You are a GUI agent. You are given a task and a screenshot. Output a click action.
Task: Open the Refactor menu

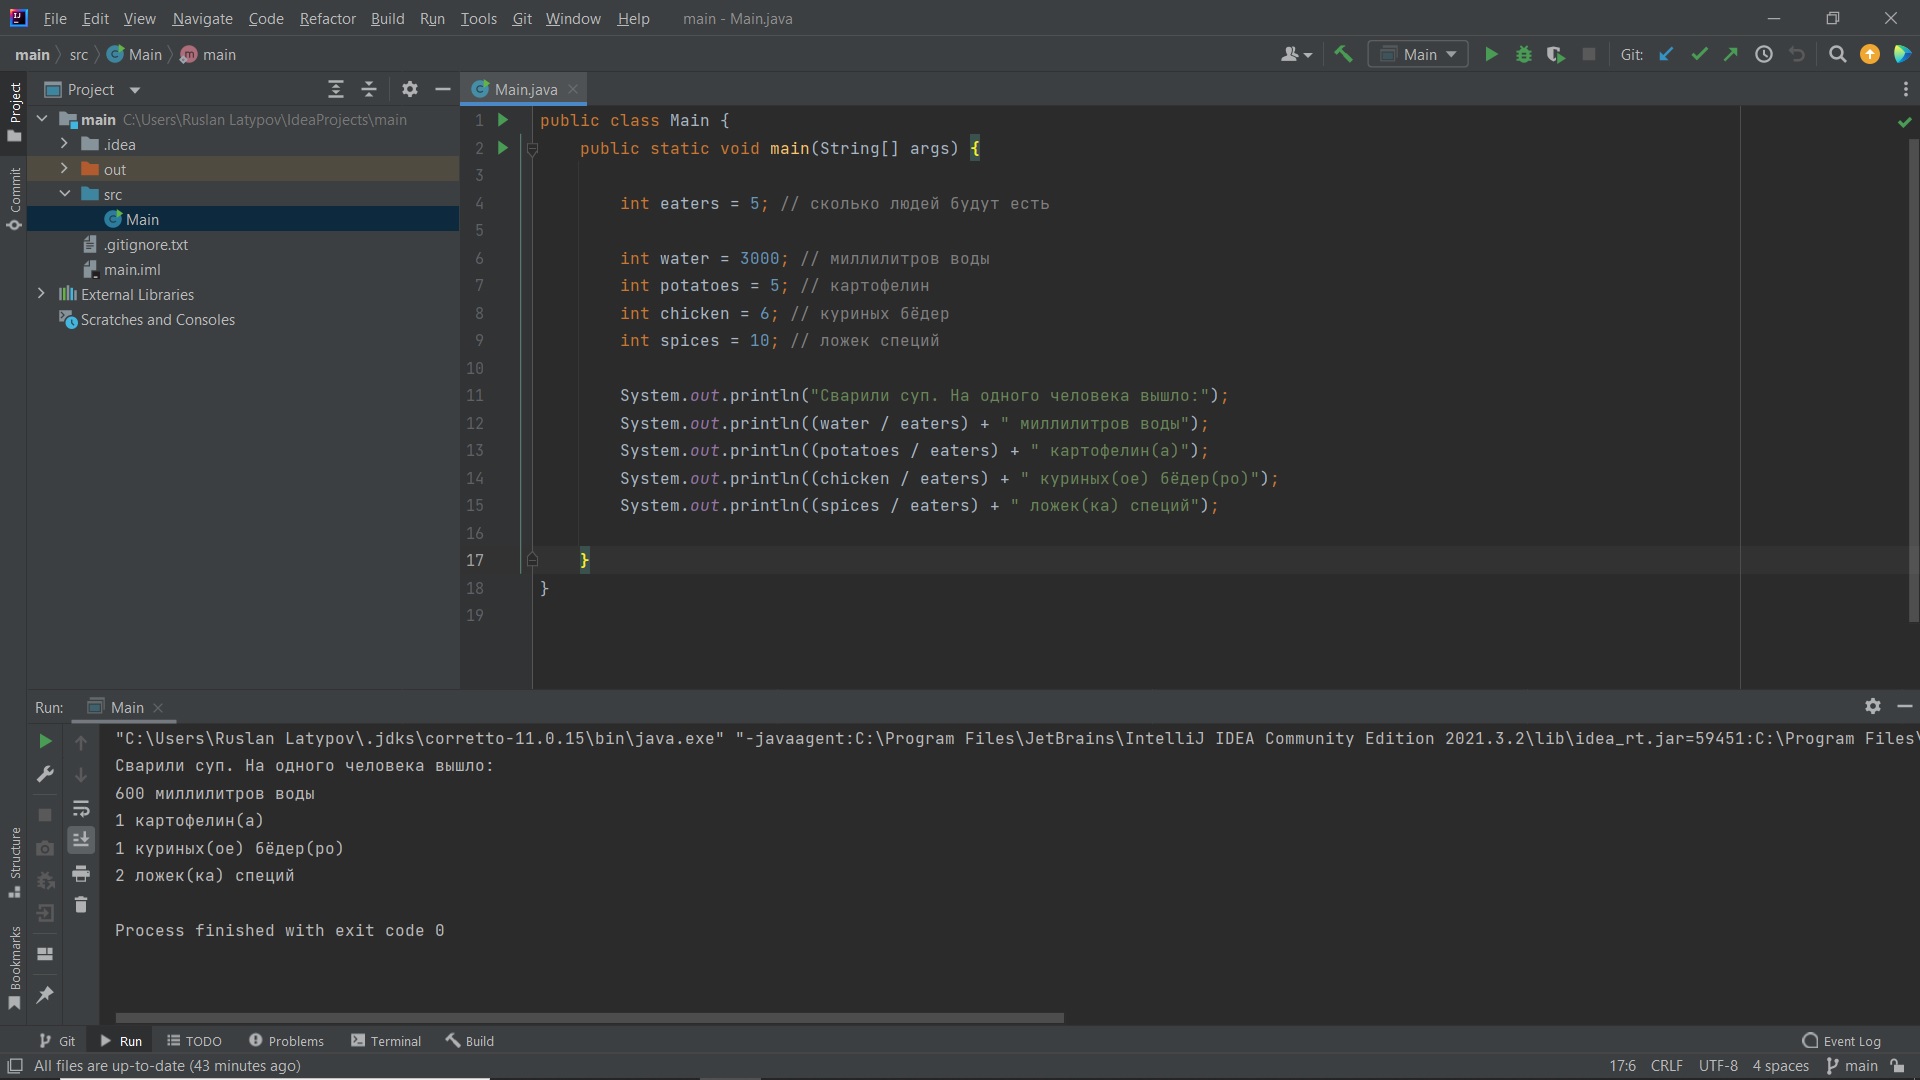(327, 19)
